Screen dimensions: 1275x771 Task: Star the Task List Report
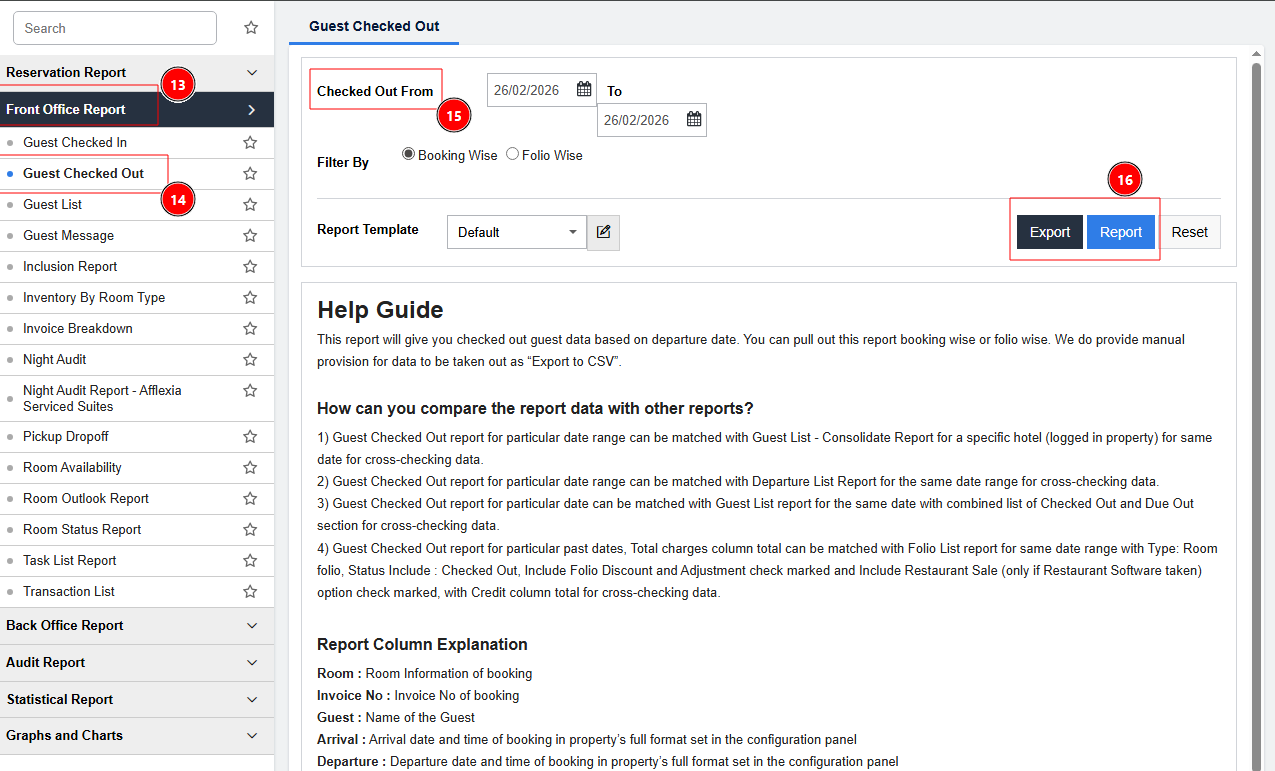click(250, 561)
